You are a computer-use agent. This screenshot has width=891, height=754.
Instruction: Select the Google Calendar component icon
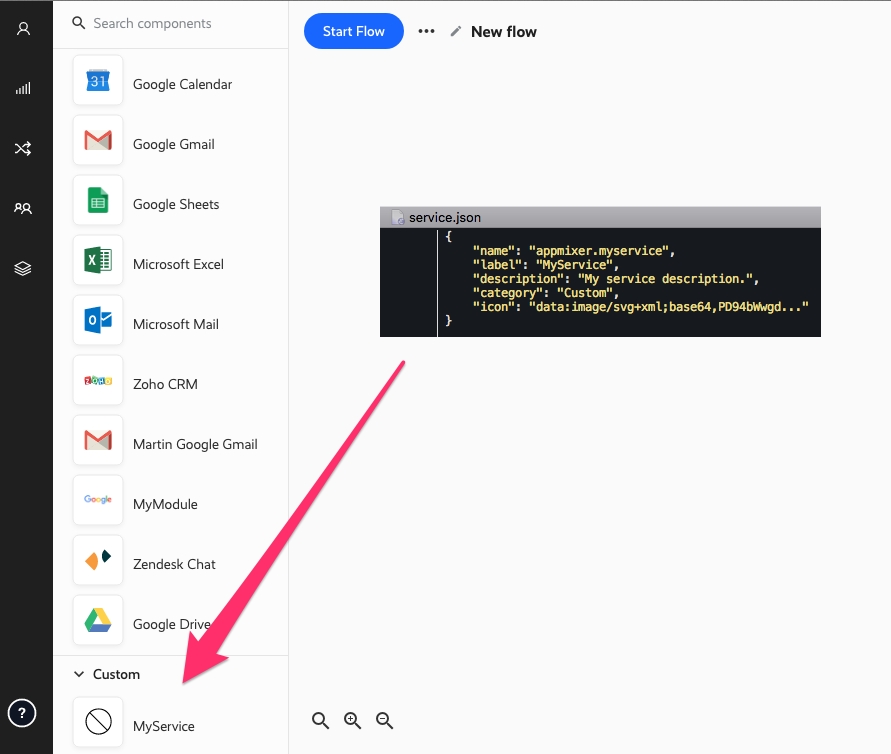pyautogui.click(x=98, y=81)
